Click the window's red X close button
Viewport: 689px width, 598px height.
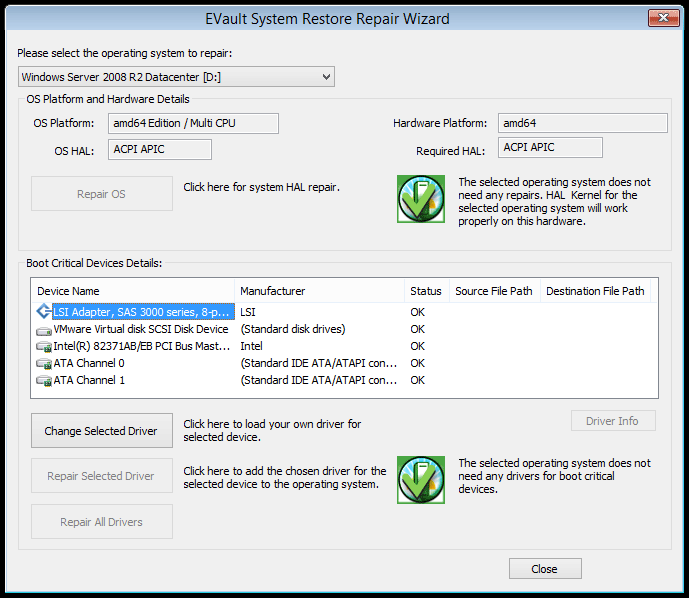664,18
